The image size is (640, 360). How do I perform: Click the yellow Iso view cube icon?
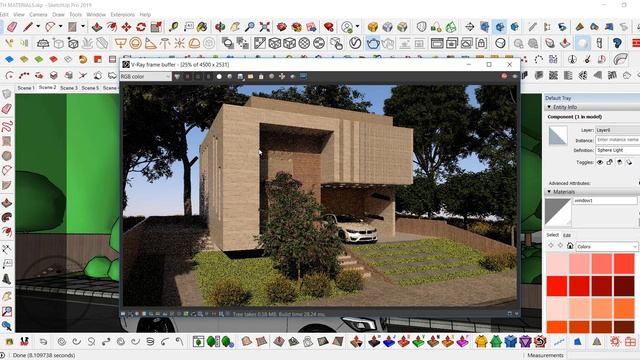click(x=372, y=27)
